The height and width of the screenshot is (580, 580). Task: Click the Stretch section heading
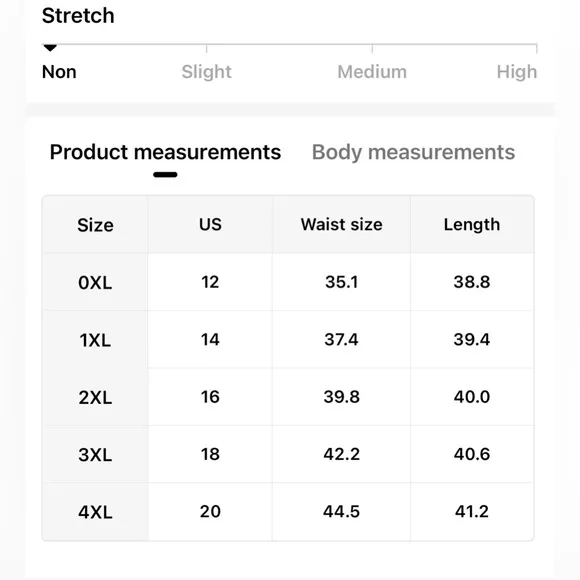click(78, 16)
